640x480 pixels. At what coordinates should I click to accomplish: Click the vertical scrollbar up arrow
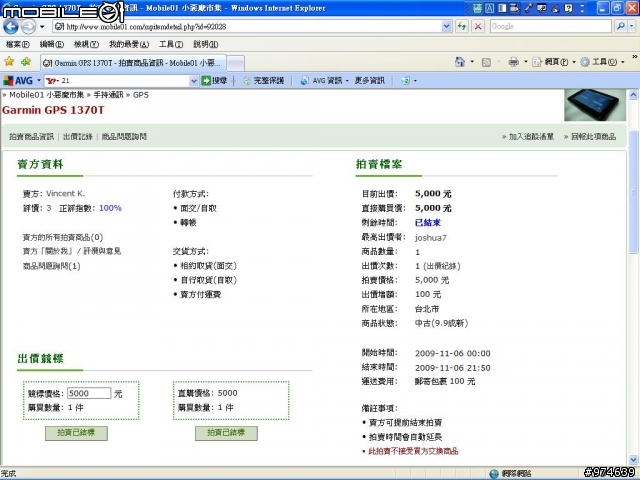[633, 95]
